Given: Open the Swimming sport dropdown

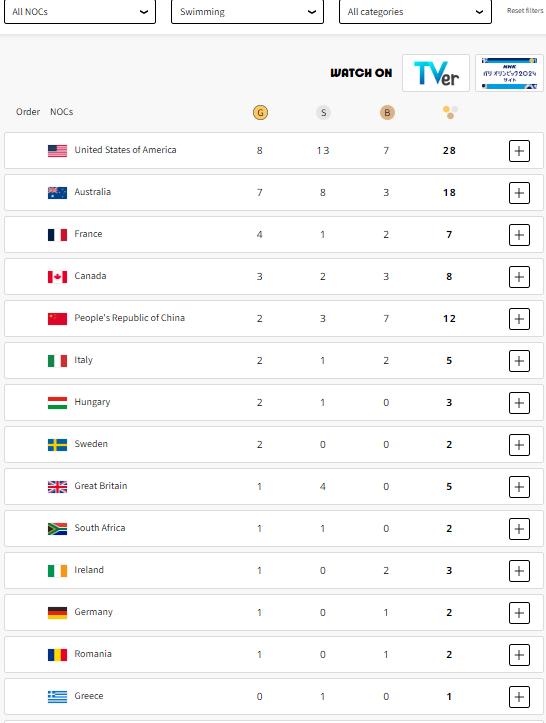Looking at the screenshot, I should tap(247, 12).
